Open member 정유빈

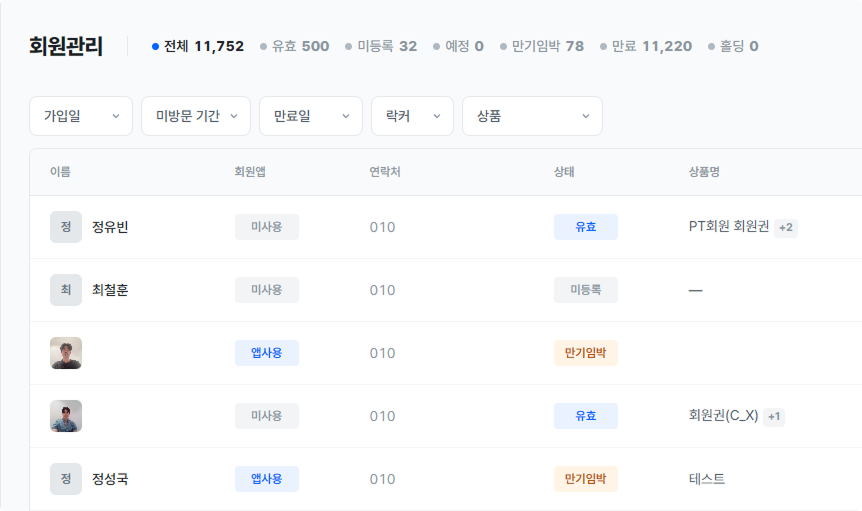click(x=110, y=227)
